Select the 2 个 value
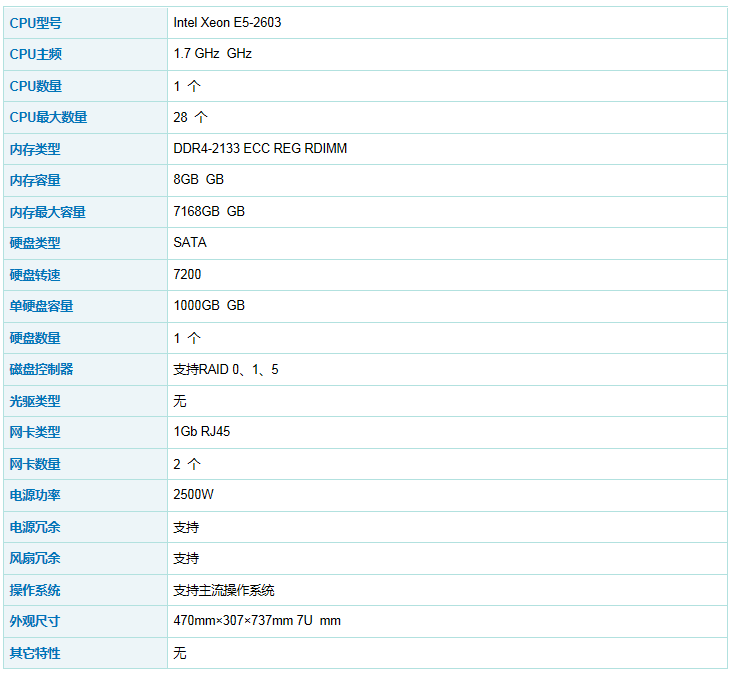Viewport: 734px width, 676px height. click(187, 464)
